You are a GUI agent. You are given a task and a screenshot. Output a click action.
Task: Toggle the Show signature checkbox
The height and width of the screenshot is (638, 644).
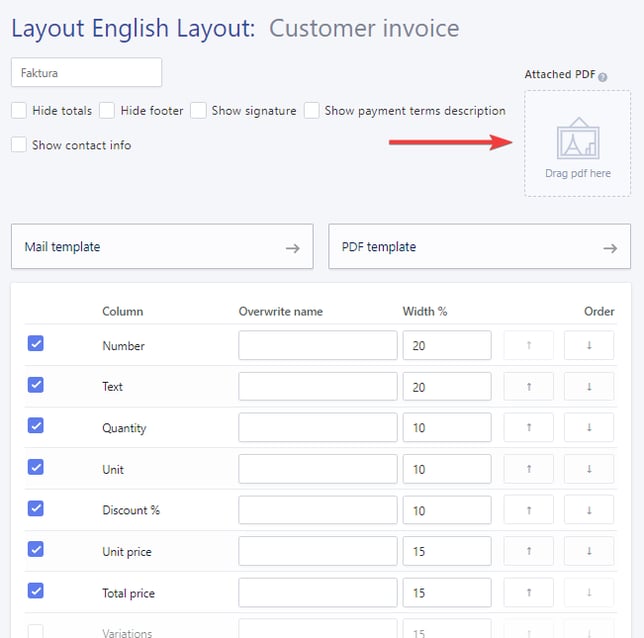pyautogui.click(x=199, y=111)
